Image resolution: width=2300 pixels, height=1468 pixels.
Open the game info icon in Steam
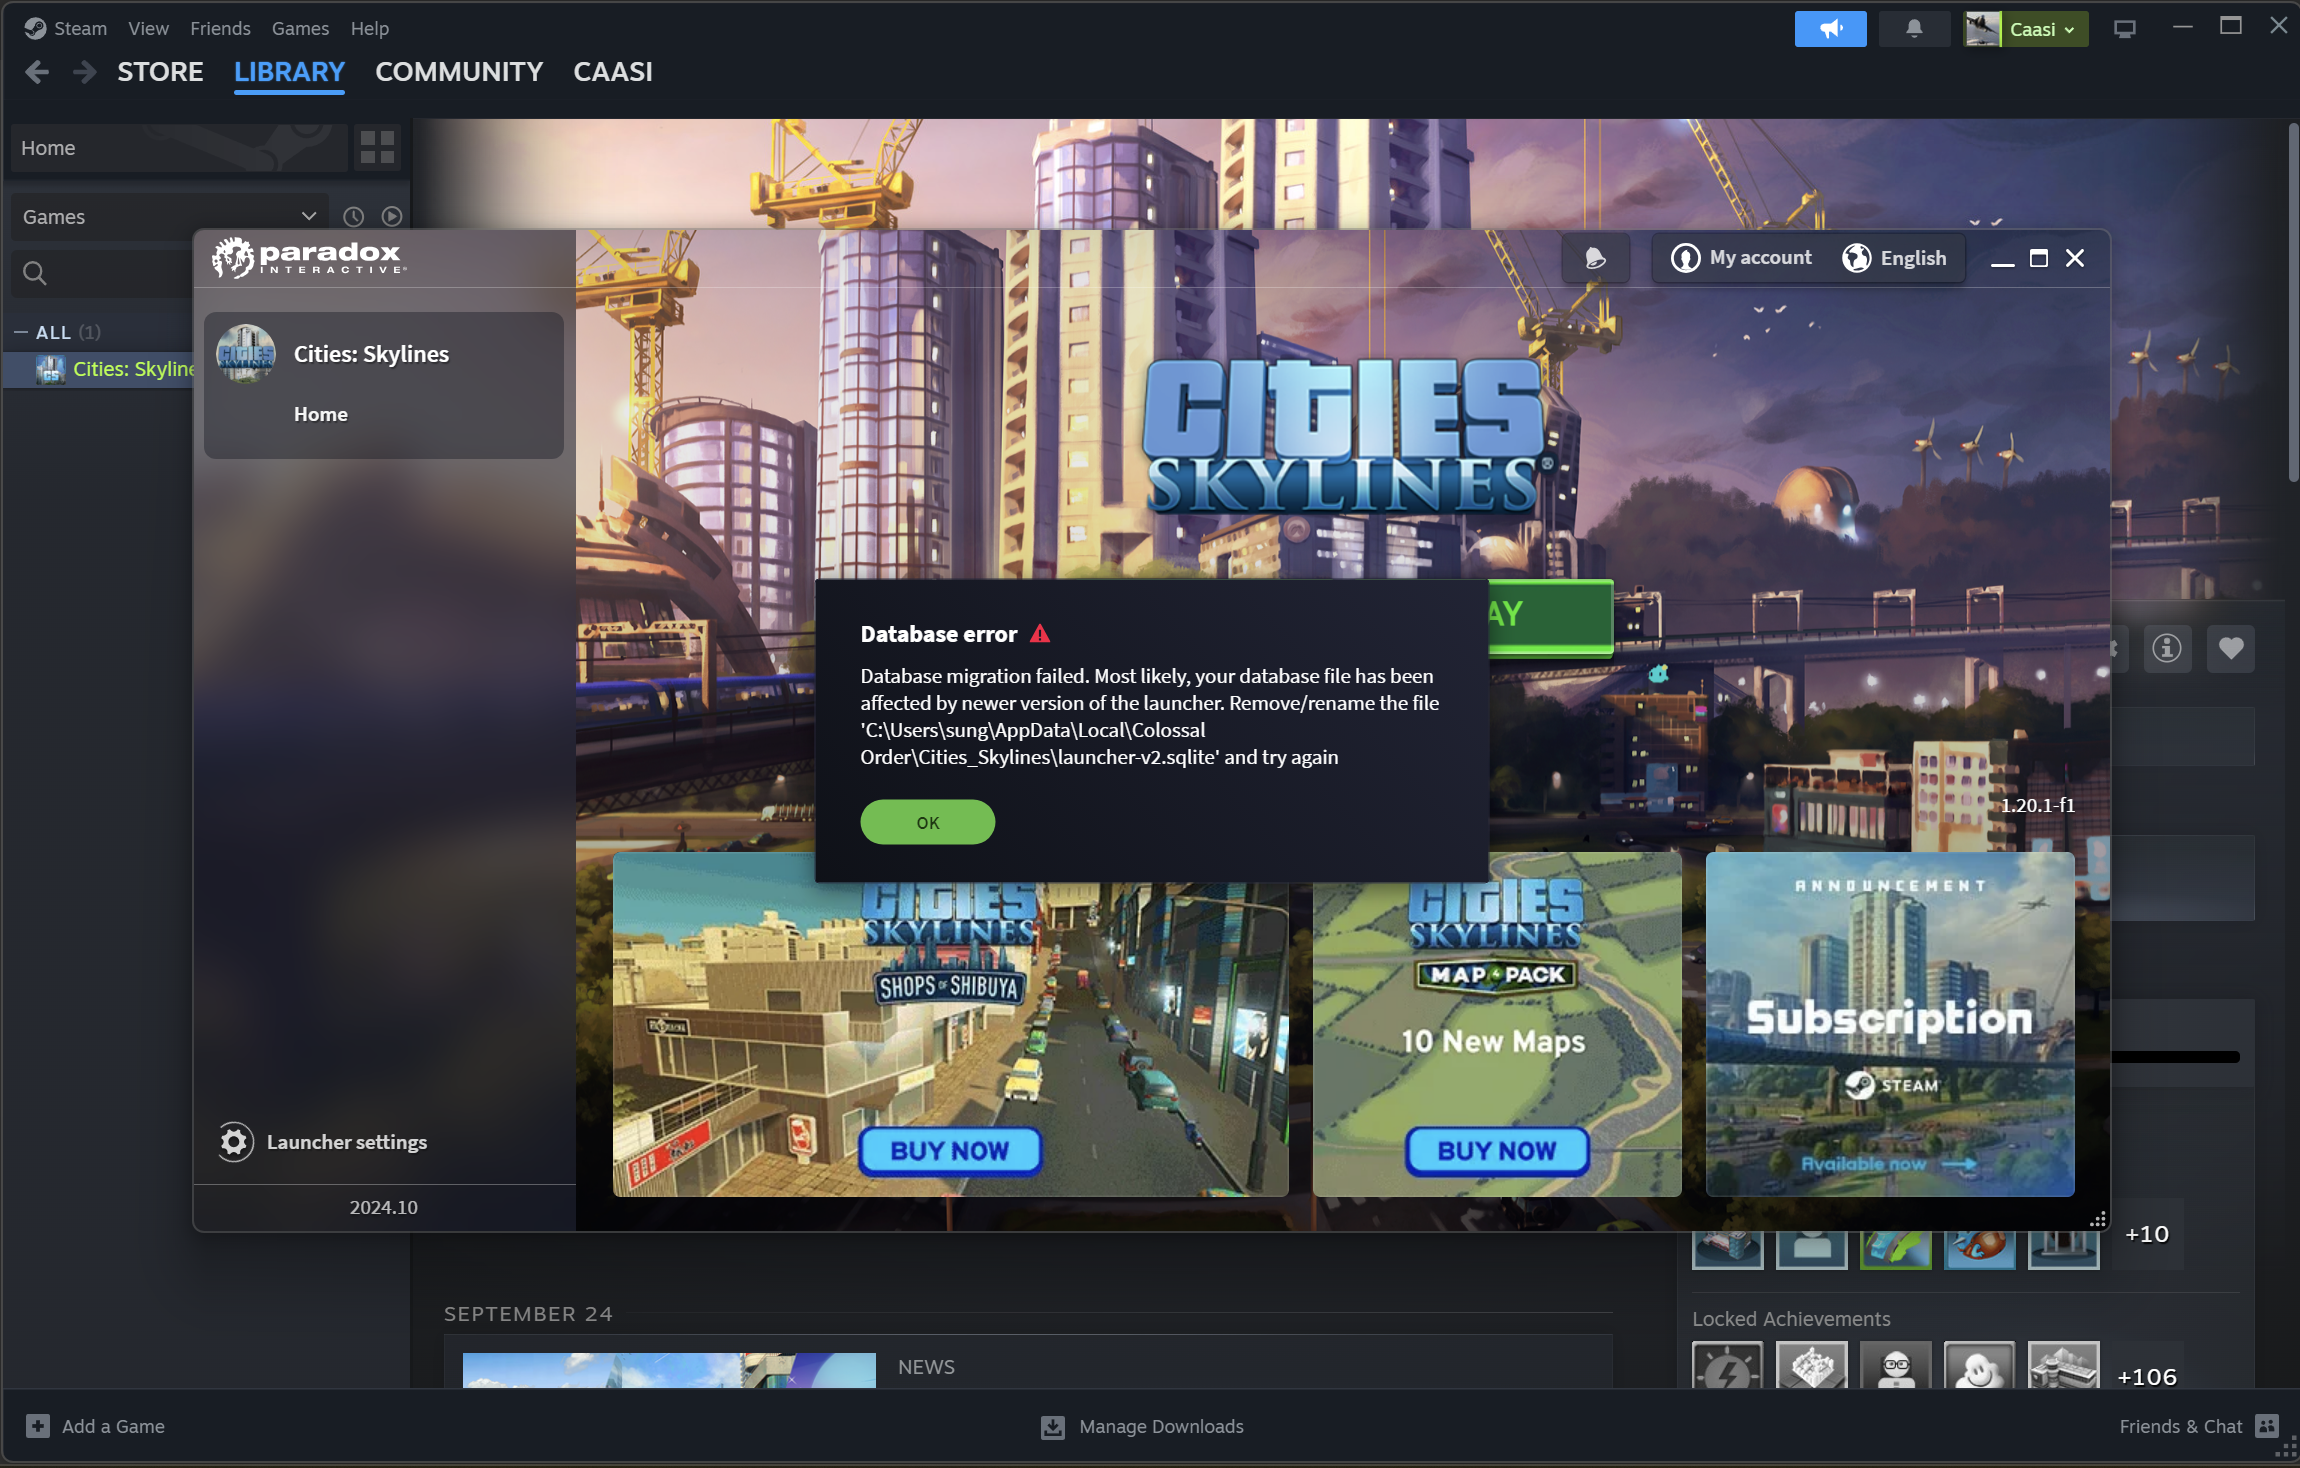coord(2167,648)
